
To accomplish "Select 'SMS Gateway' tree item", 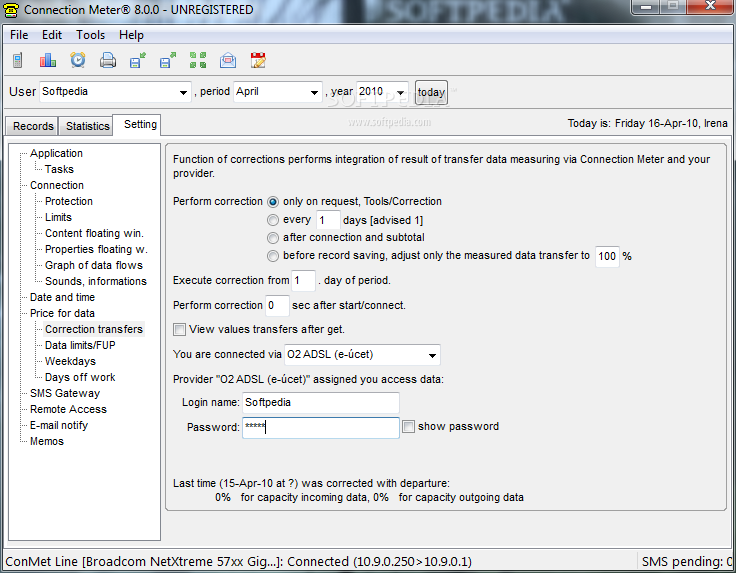I will point(65,393).
